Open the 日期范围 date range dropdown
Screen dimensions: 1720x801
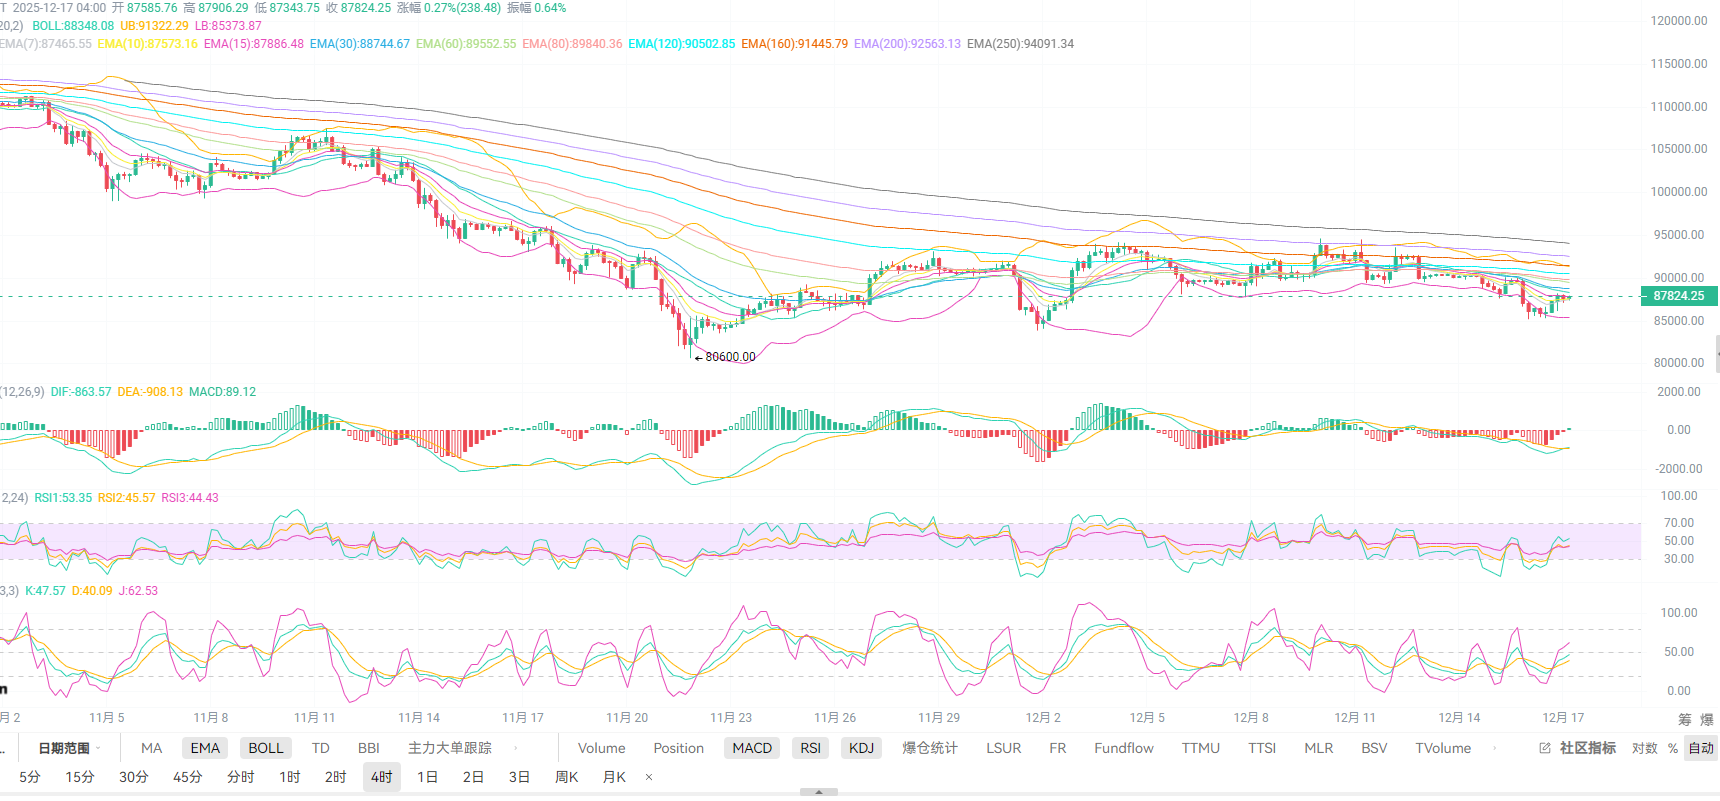(x=69, y=748)
